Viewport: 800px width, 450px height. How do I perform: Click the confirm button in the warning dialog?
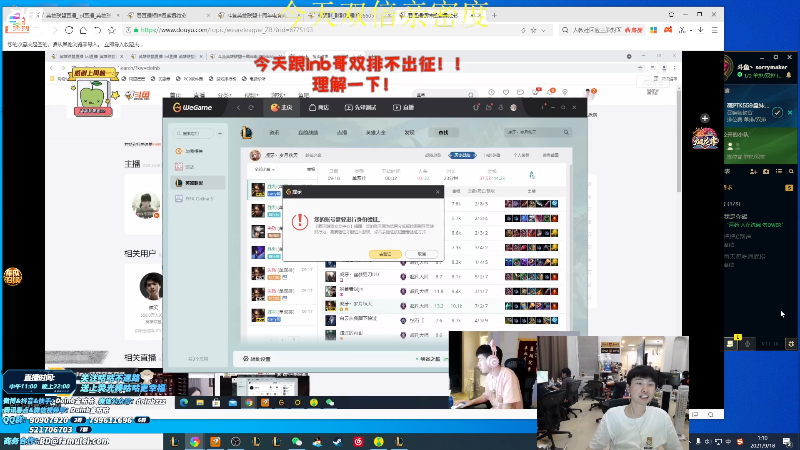[x=385, y=254]
